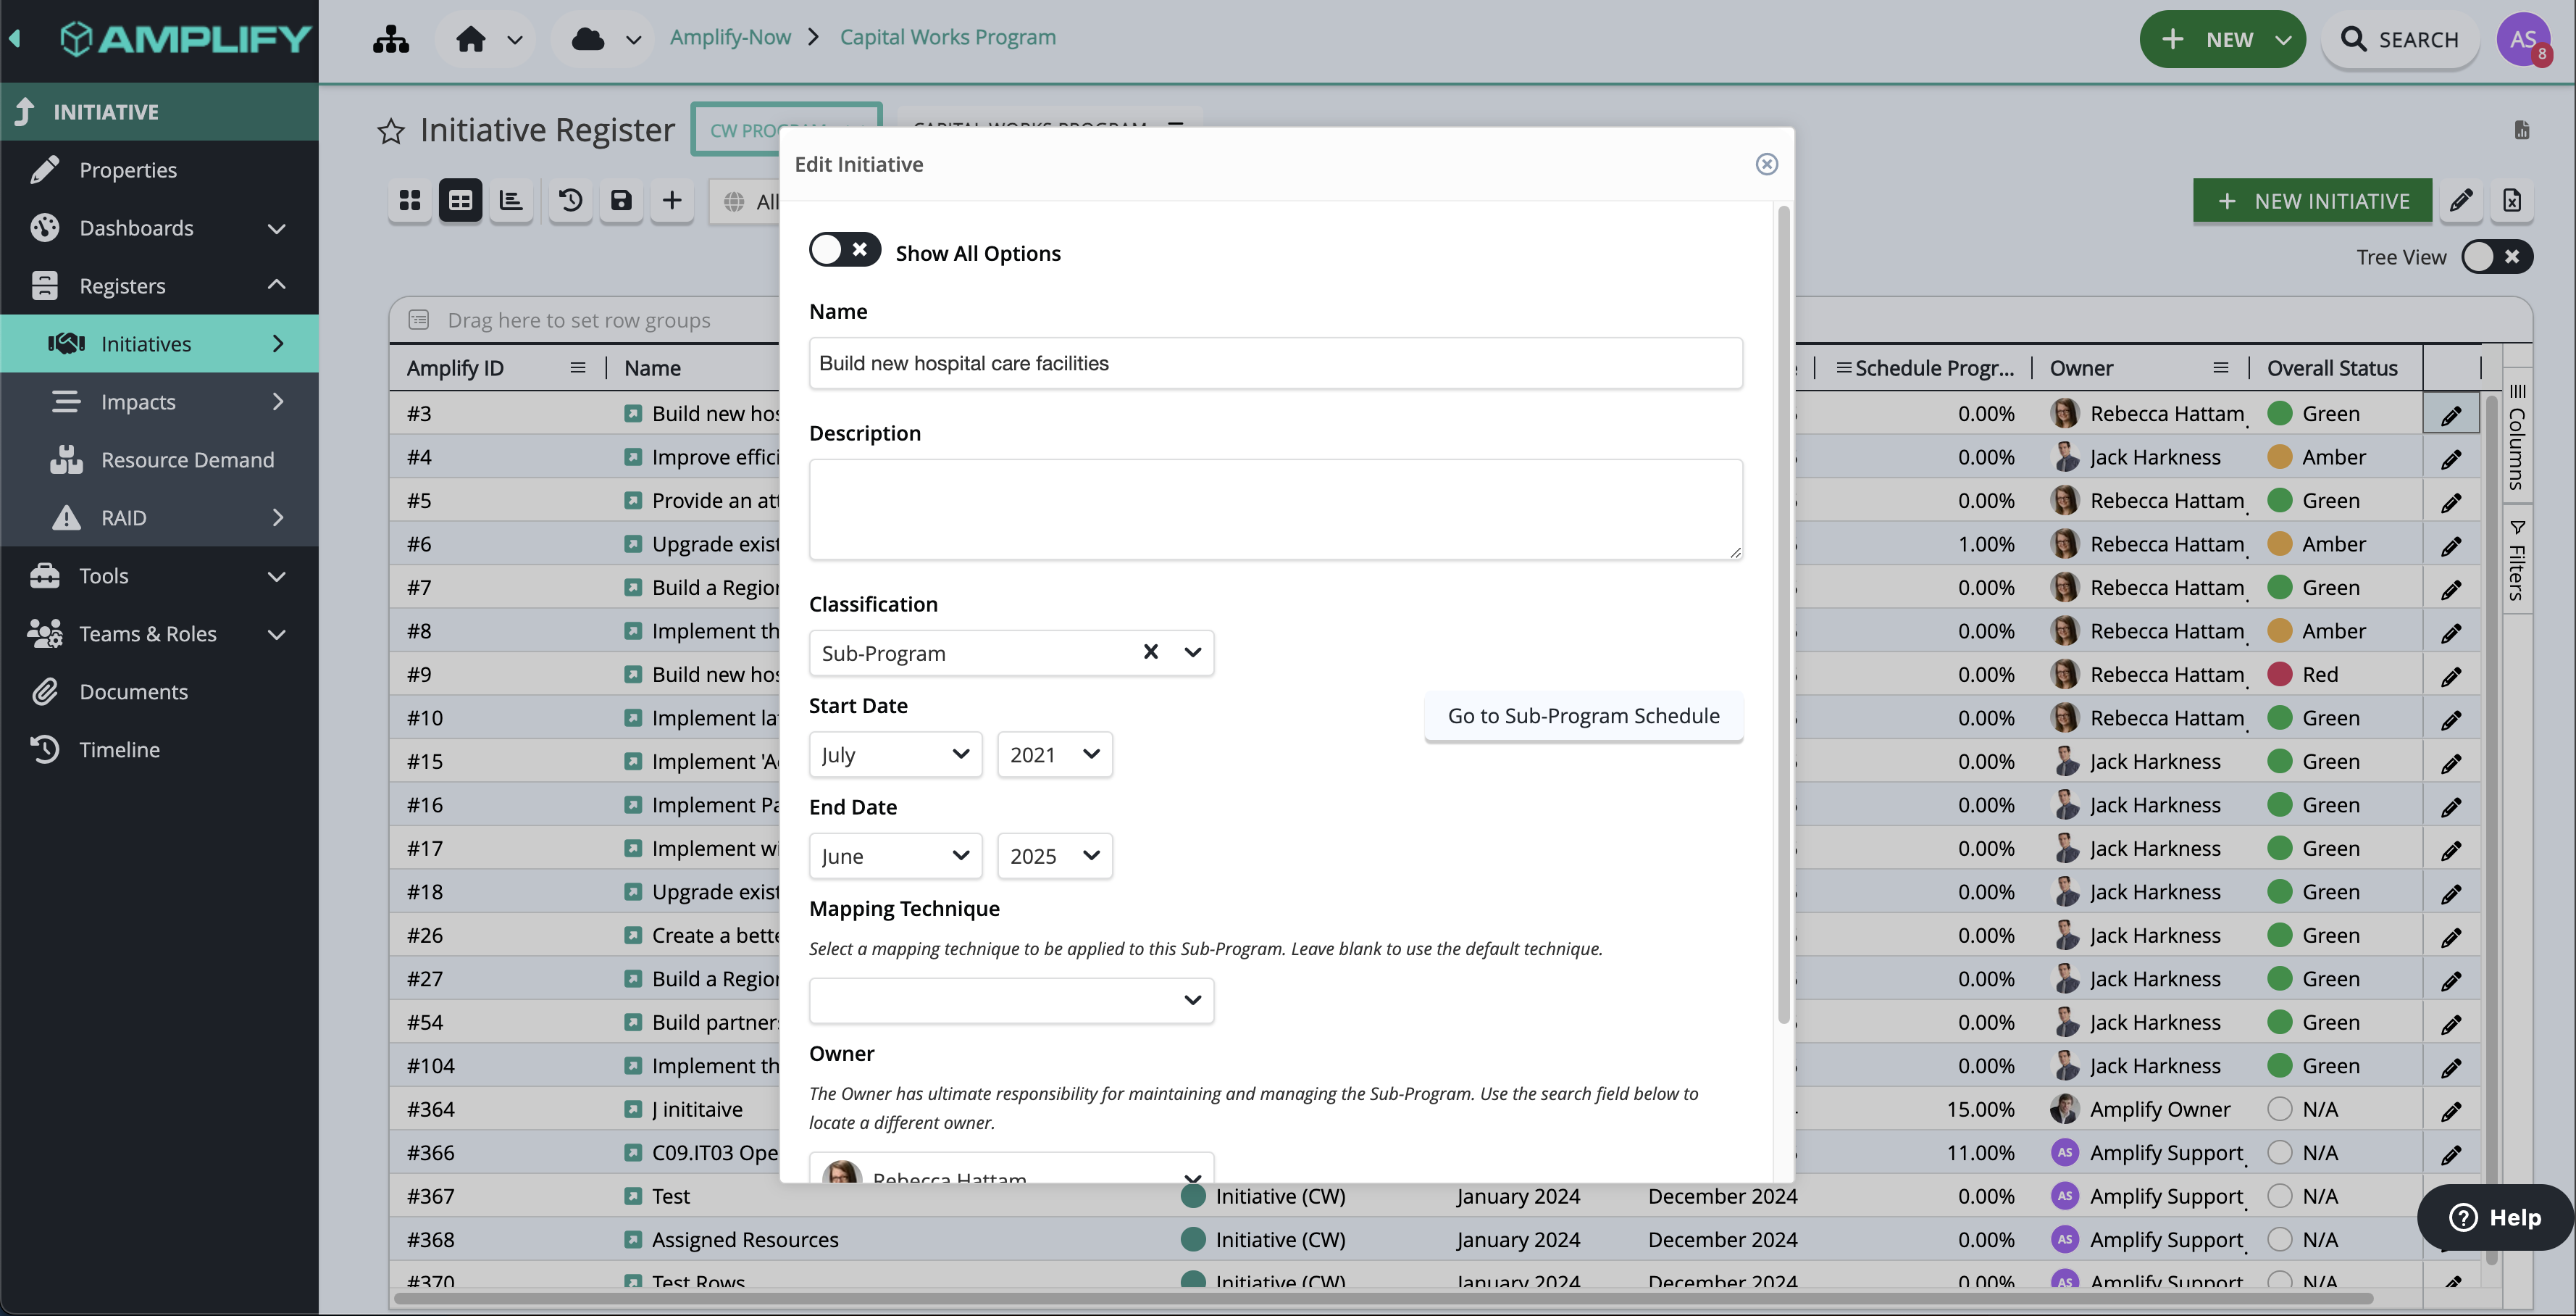Image resolution: width=2576 pixels, height=1316 pixels.
Task: Open the Help widget
Action: (x=2494, y=1217)
